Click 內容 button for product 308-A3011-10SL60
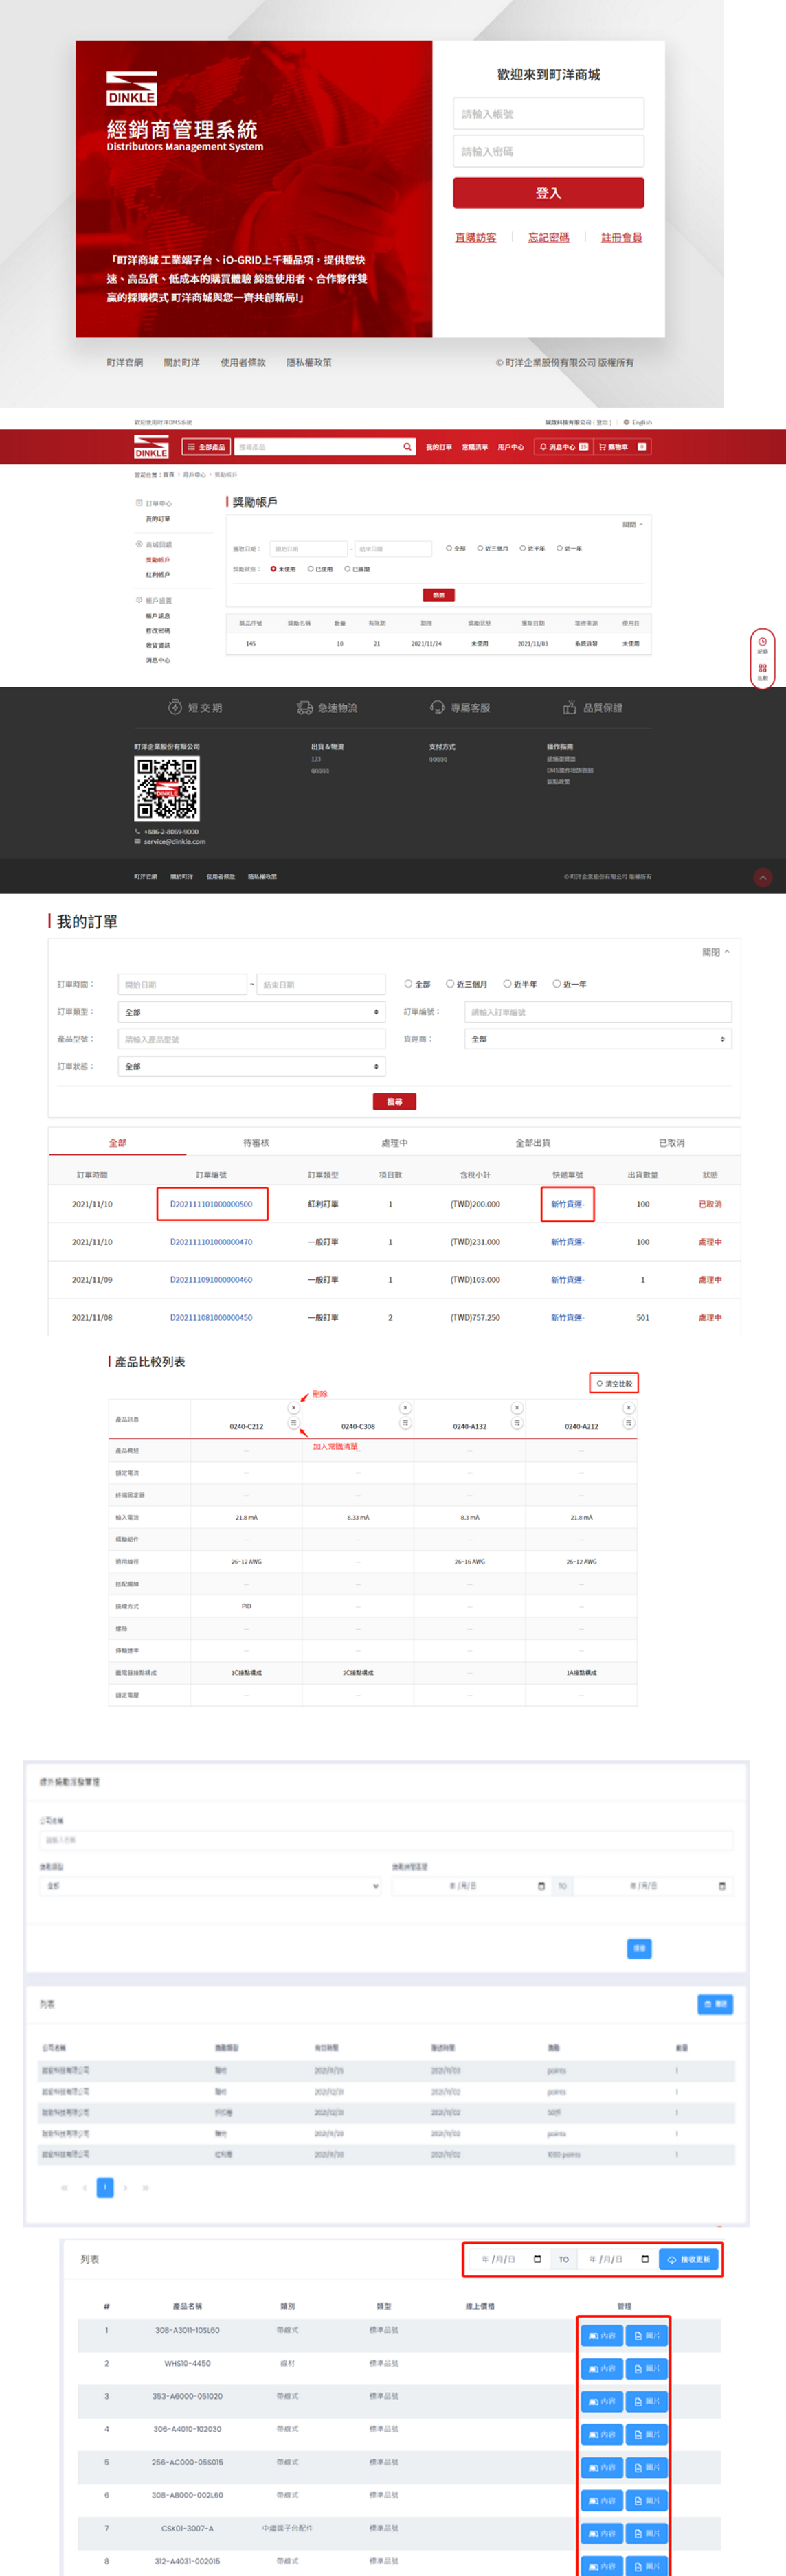This screenshot has width=786, height=2576. click(601, 2335)
